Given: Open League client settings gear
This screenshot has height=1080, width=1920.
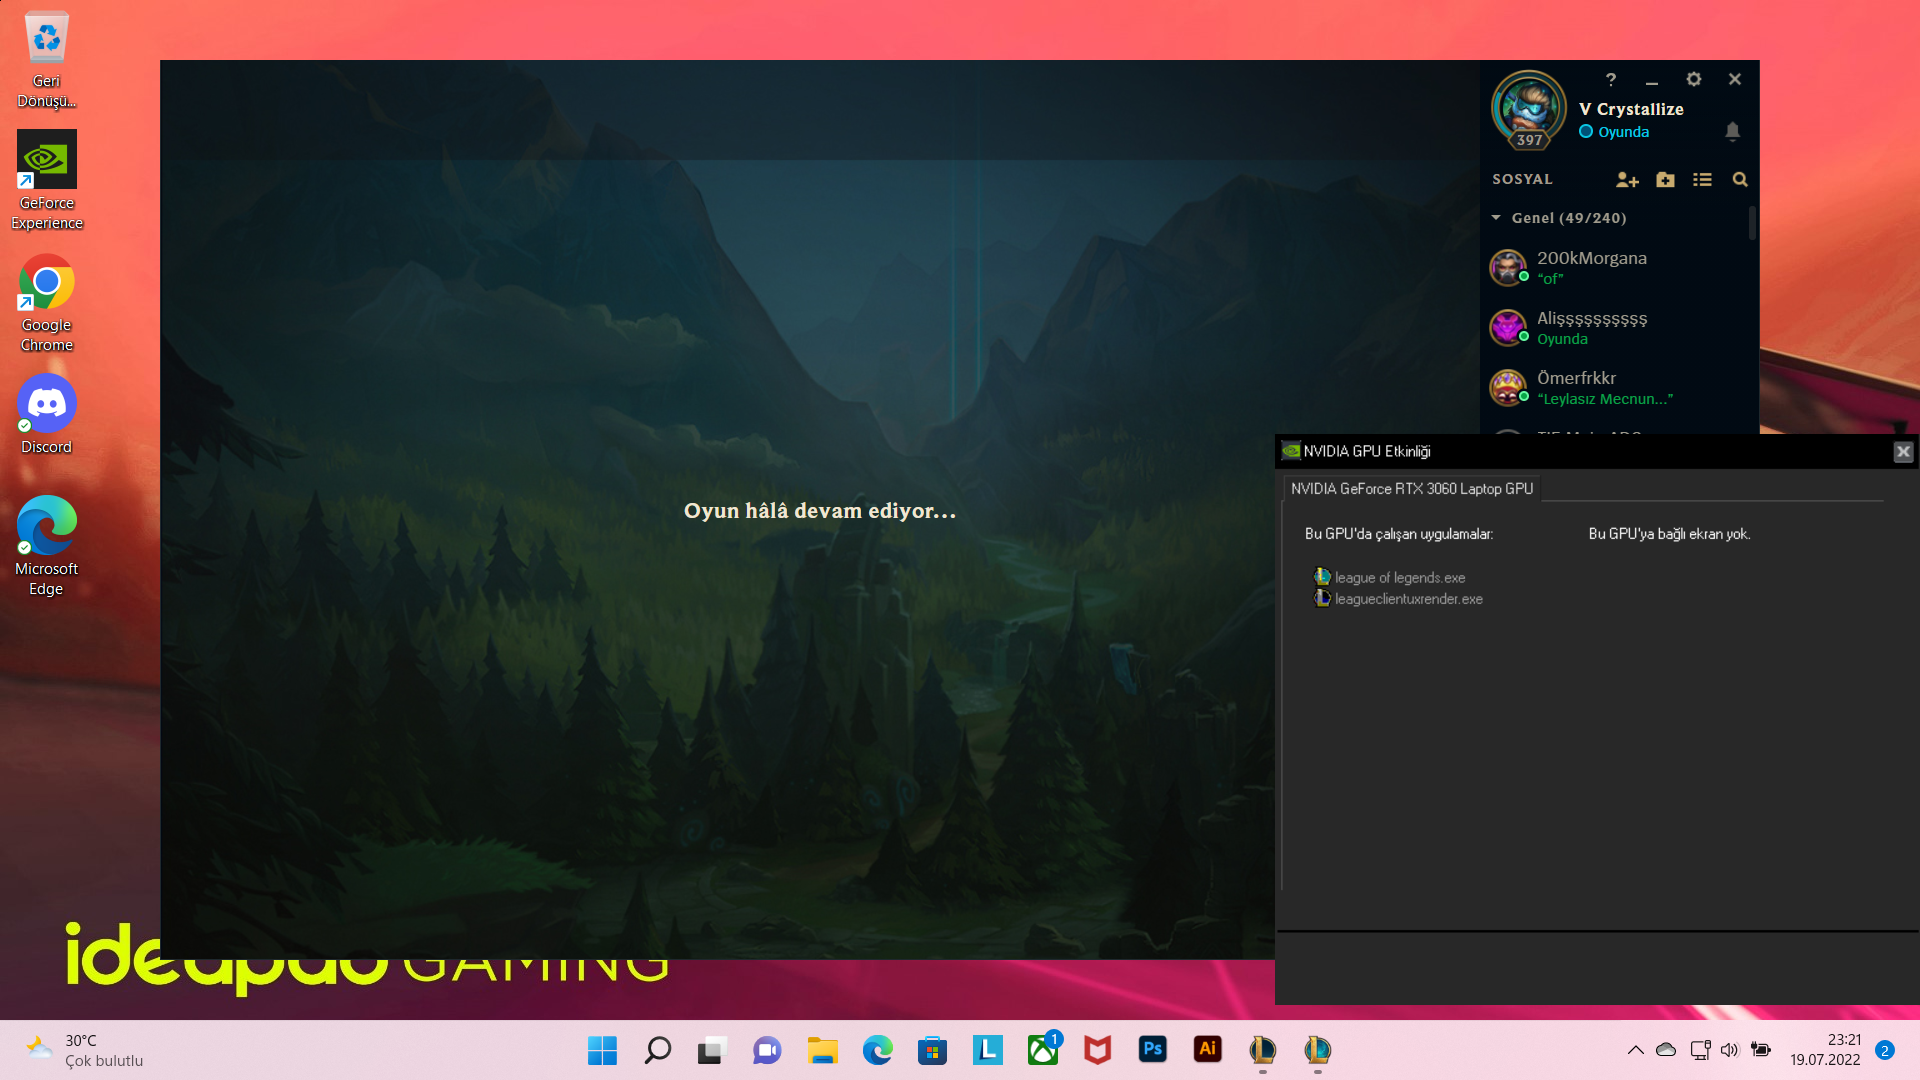Looking at the screenshot, I should [x=1693, y=79].
